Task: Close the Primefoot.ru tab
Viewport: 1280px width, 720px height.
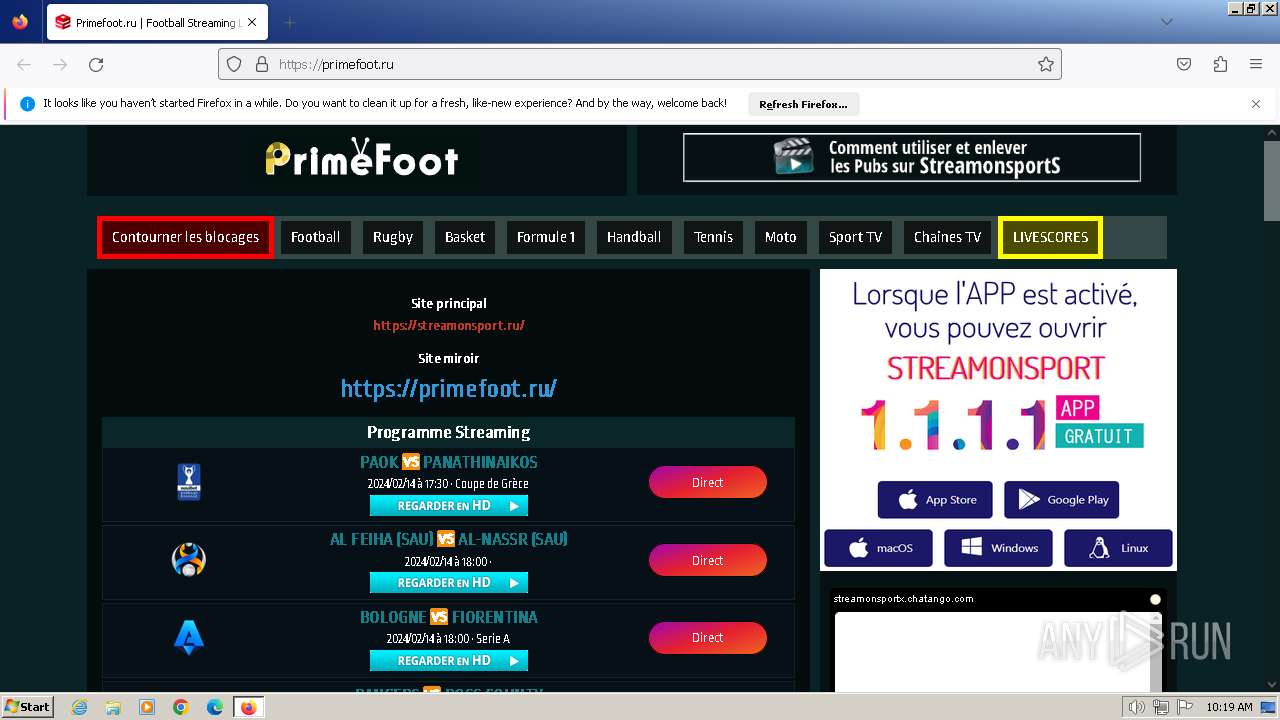Action: tap(251, 22)
